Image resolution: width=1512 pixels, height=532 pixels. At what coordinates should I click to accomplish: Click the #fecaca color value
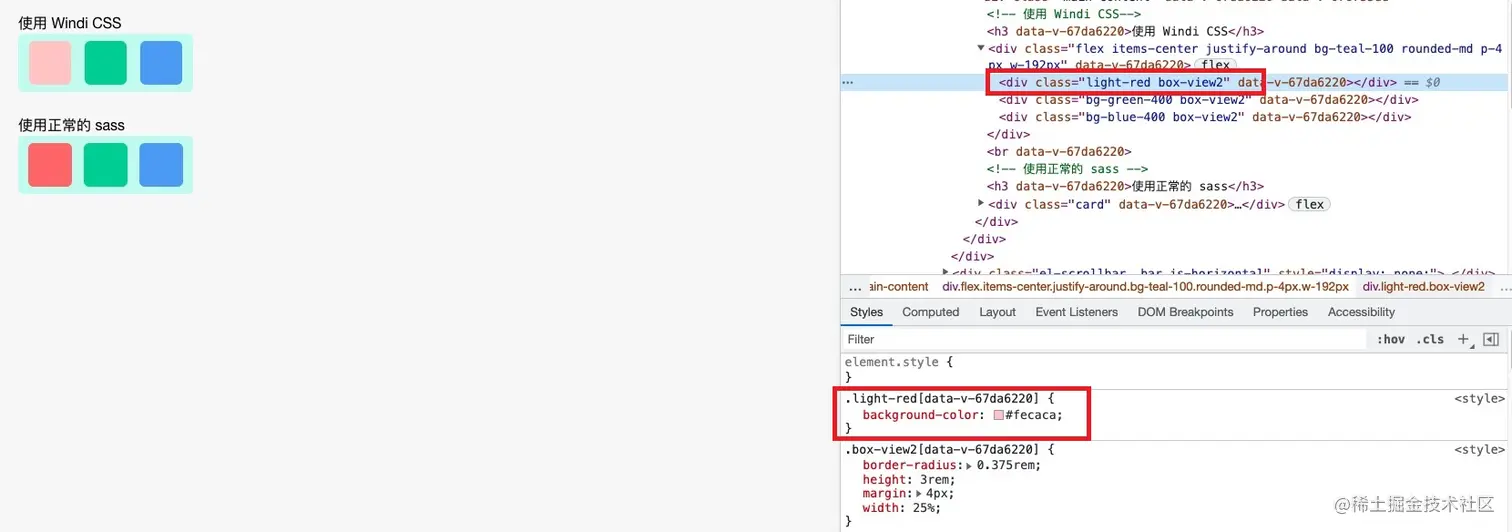(1031, 415)
